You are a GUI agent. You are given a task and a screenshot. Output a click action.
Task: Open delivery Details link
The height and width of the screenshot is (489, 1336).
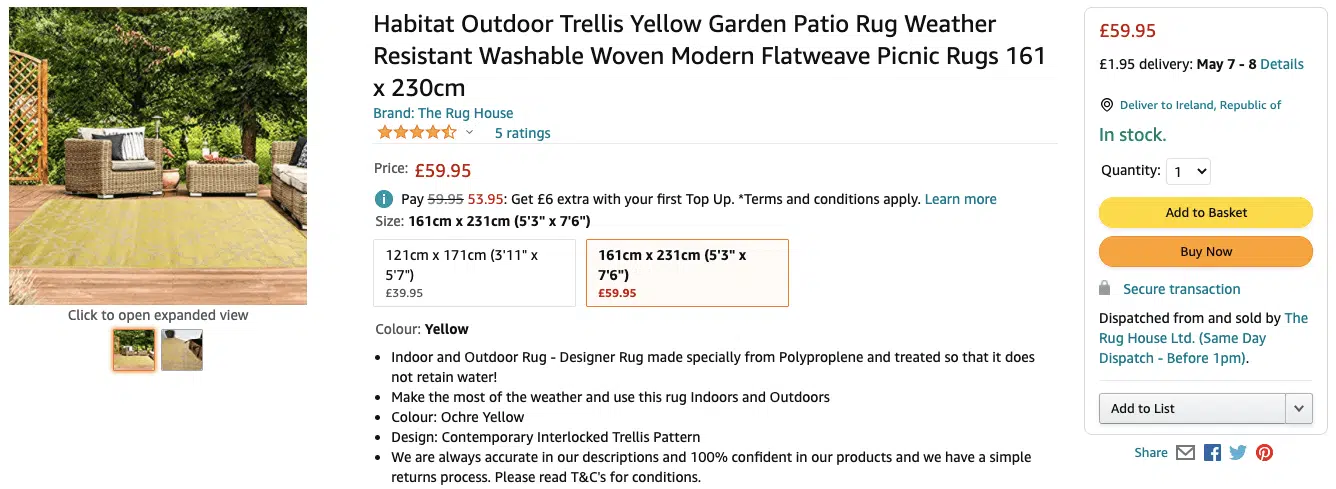coord(1282,64)
